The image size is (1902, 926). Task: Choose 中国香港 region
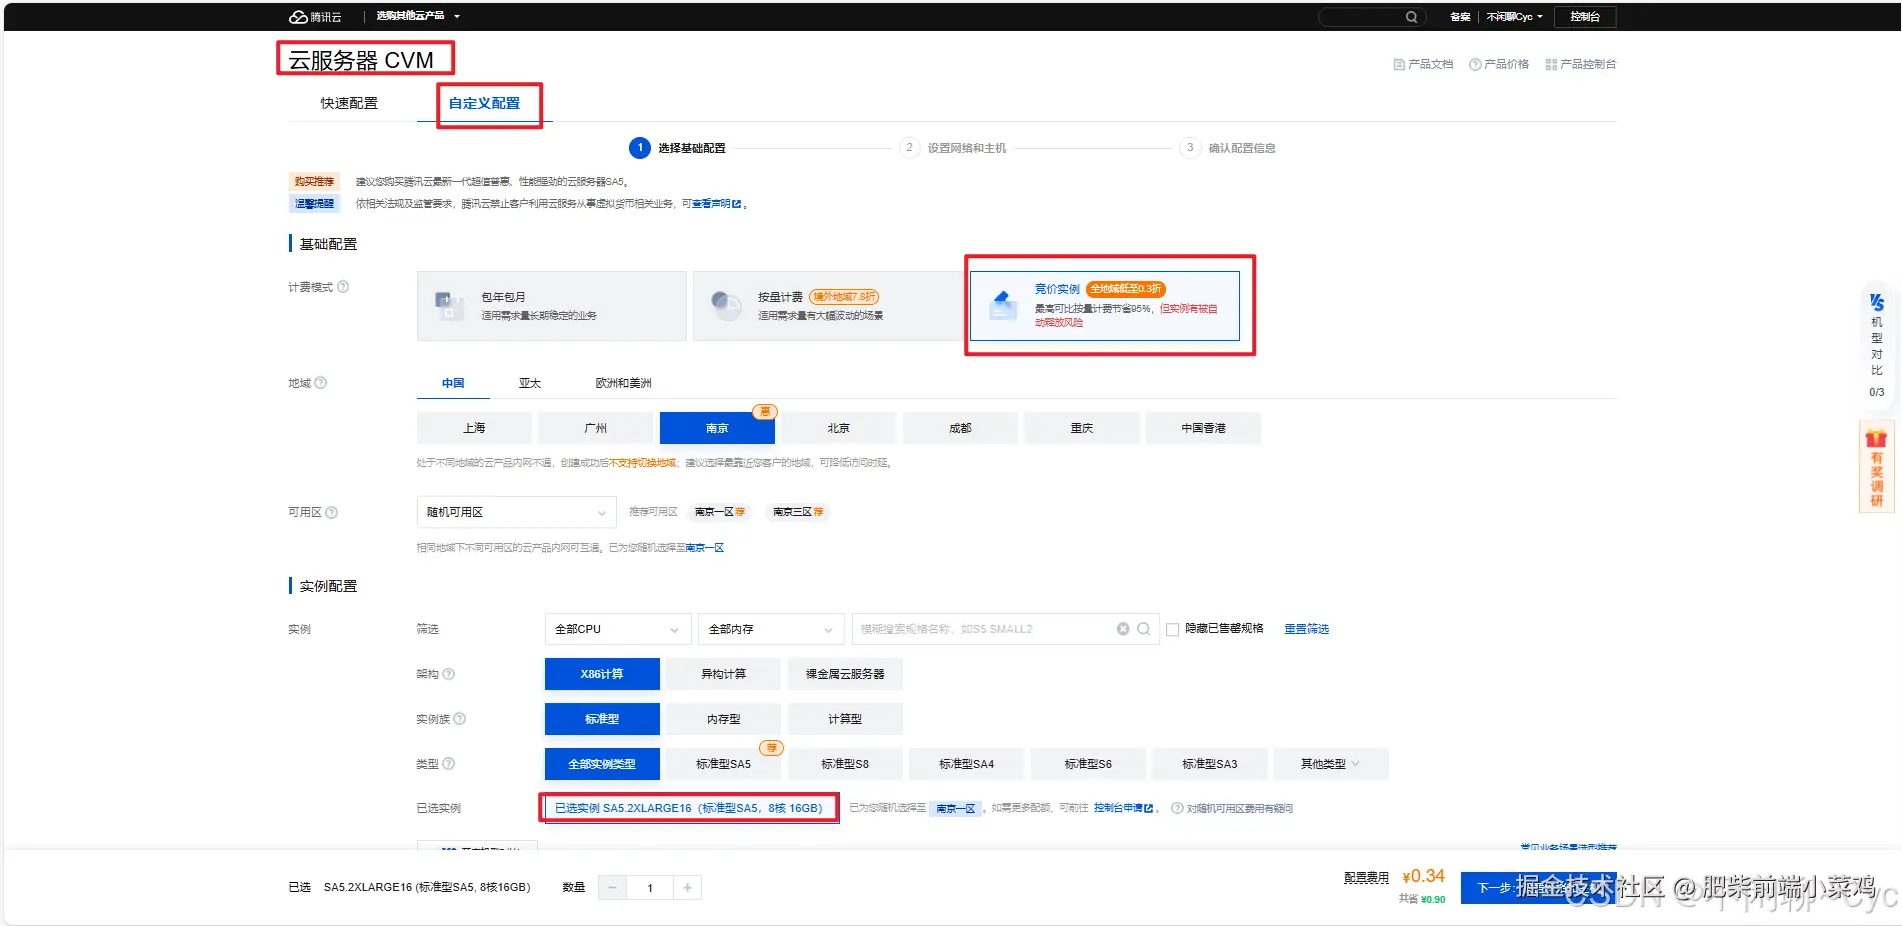(x=1203, y=428)
